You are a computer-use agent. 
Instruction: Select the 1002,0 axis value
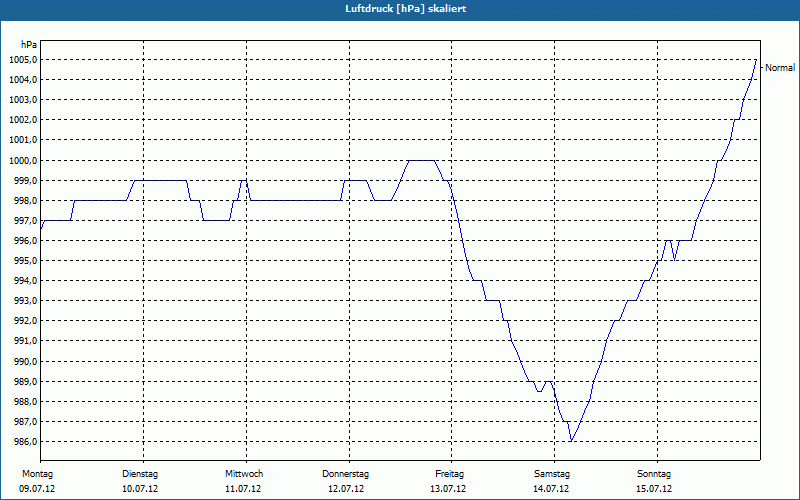click(23, 120)
